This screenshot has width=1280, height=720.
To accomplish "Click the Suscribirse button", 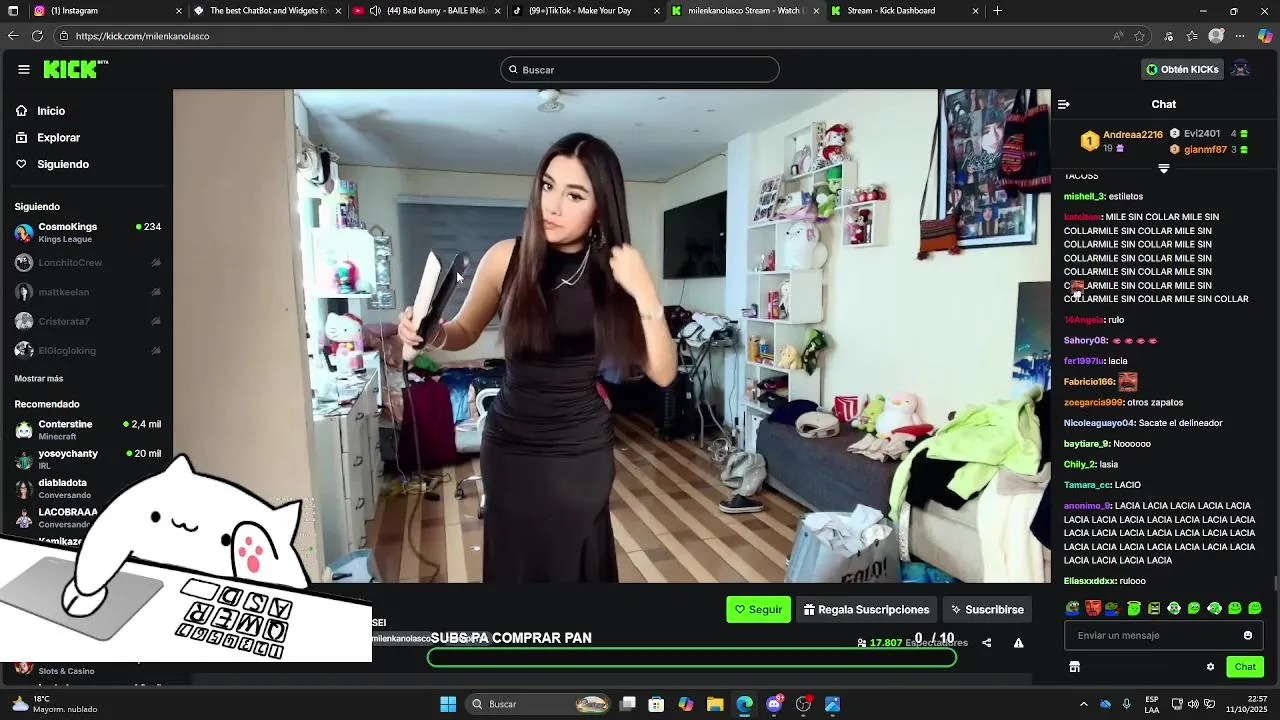I will (987, 609).
